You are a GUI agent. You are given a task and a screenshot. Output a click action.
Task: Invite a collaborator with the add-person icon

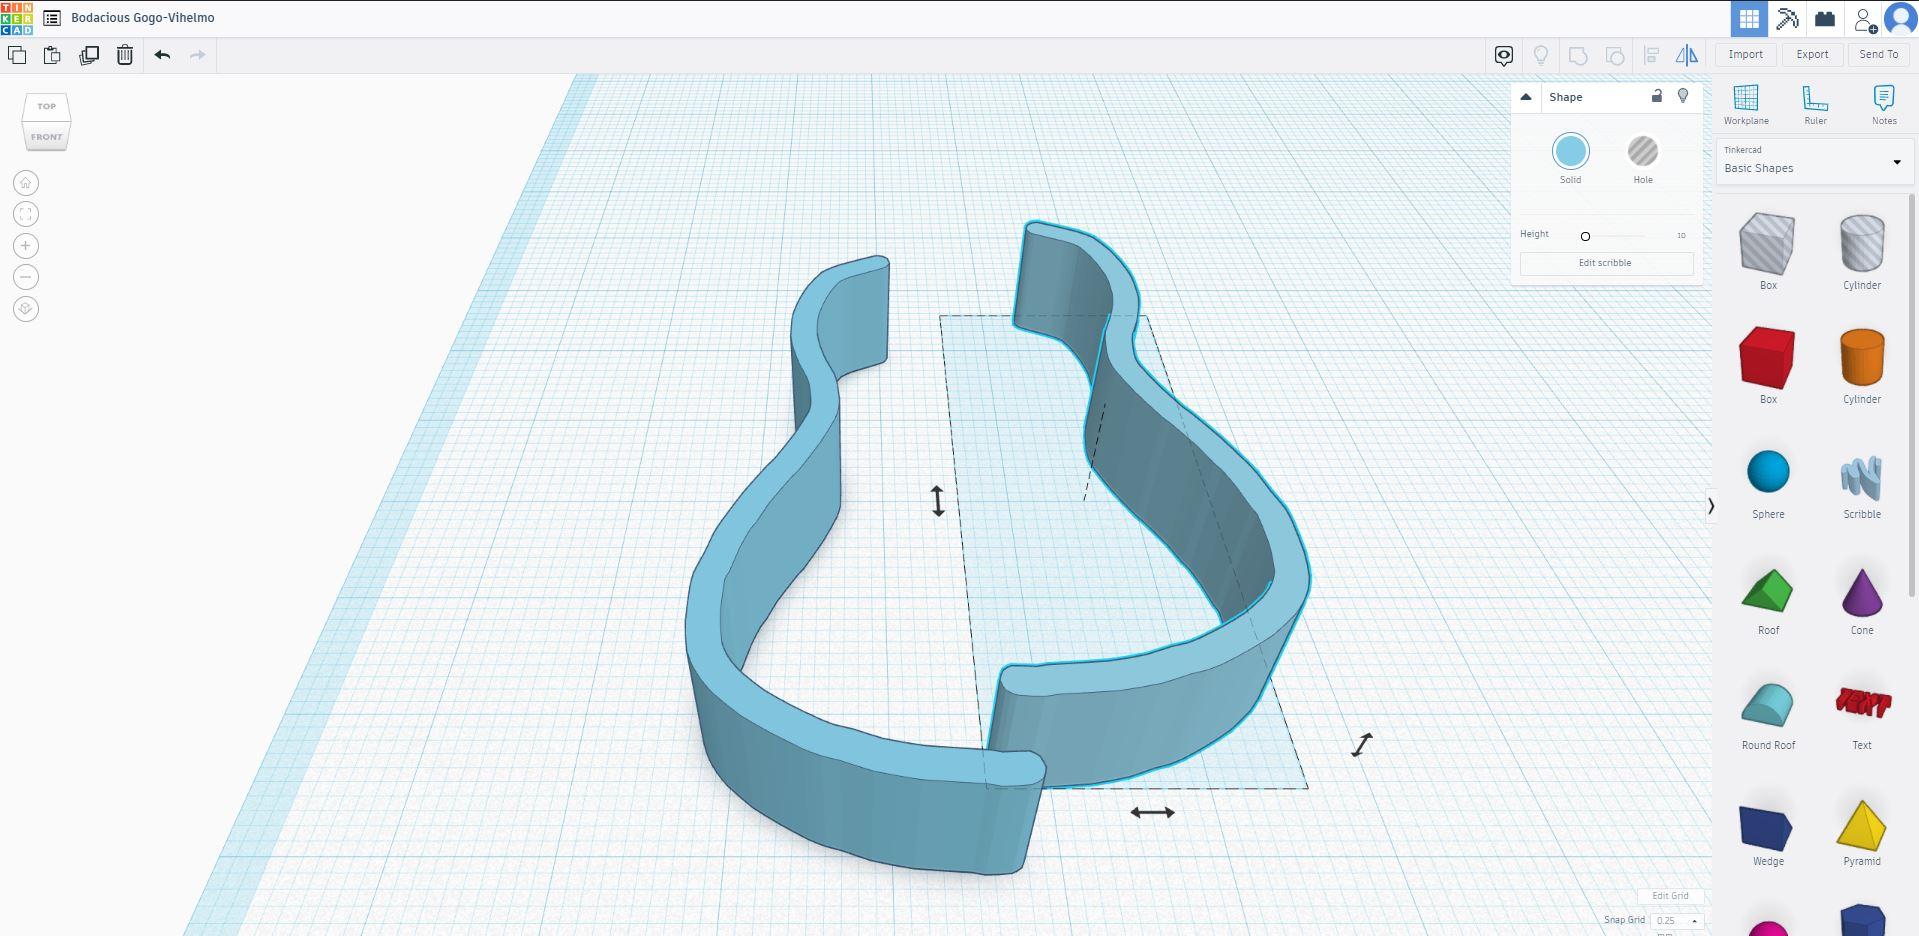[1865, 19]
